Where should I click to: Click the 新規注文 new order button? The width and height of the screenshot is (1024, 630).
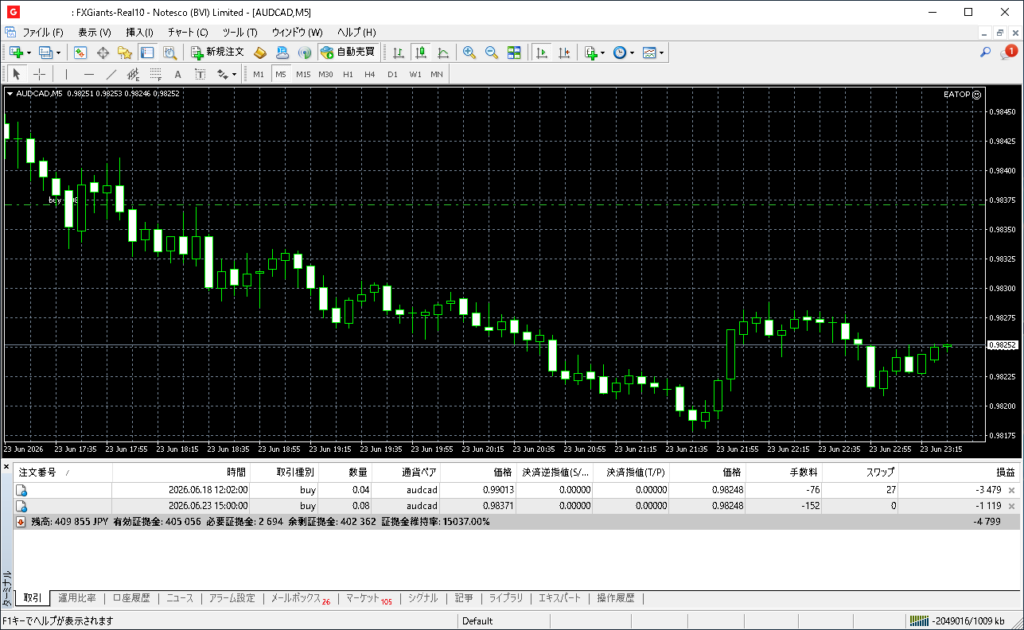click(217, 52)
